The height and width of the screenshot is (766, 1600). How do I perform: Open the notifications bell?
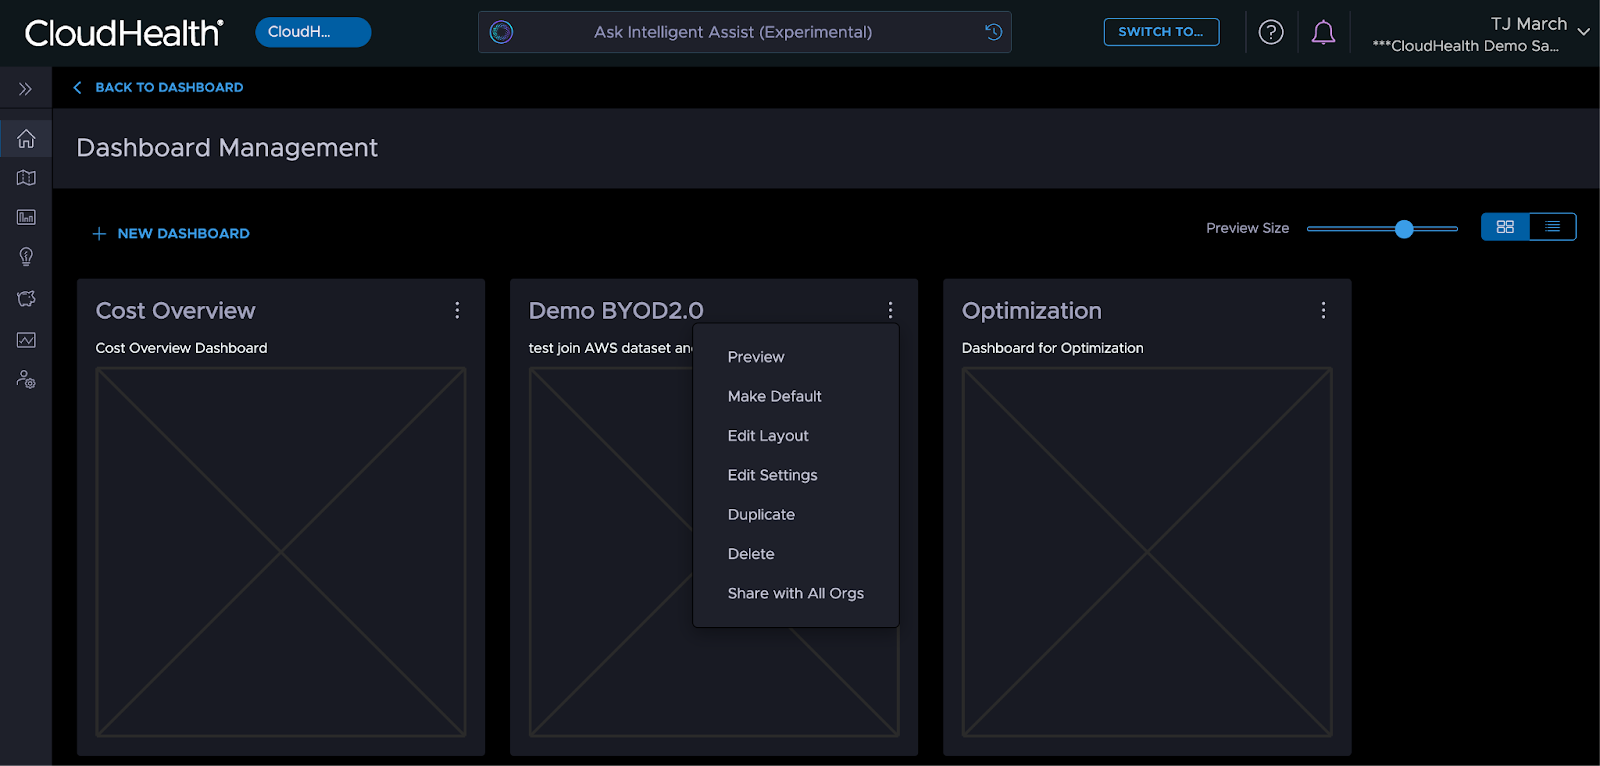point(1323,33)
